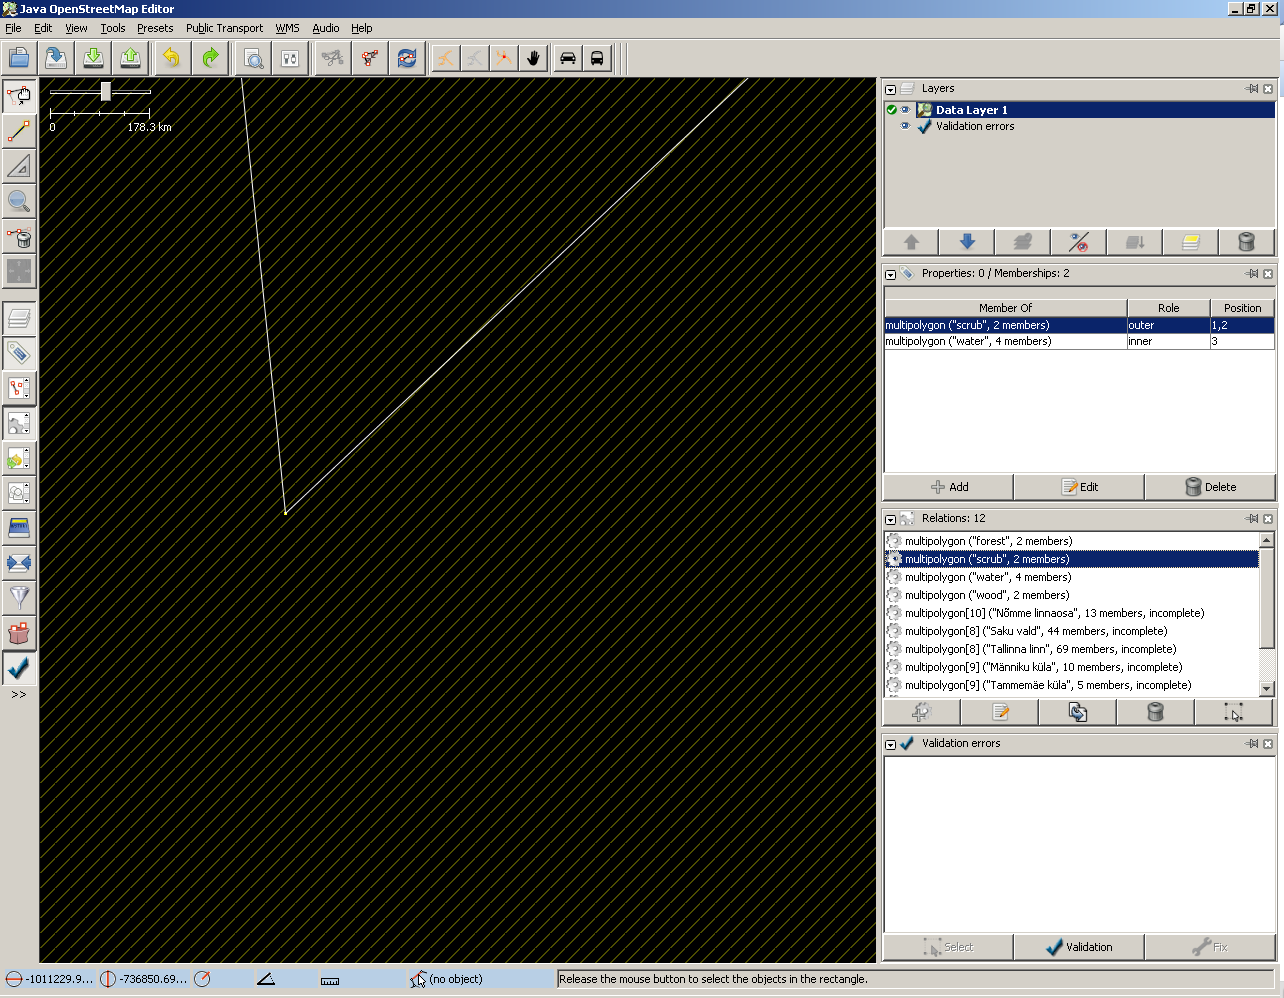This screenshot has height=998, width=1284.
Task: Collapse the Validation errors panel
Action: point(890,744)
